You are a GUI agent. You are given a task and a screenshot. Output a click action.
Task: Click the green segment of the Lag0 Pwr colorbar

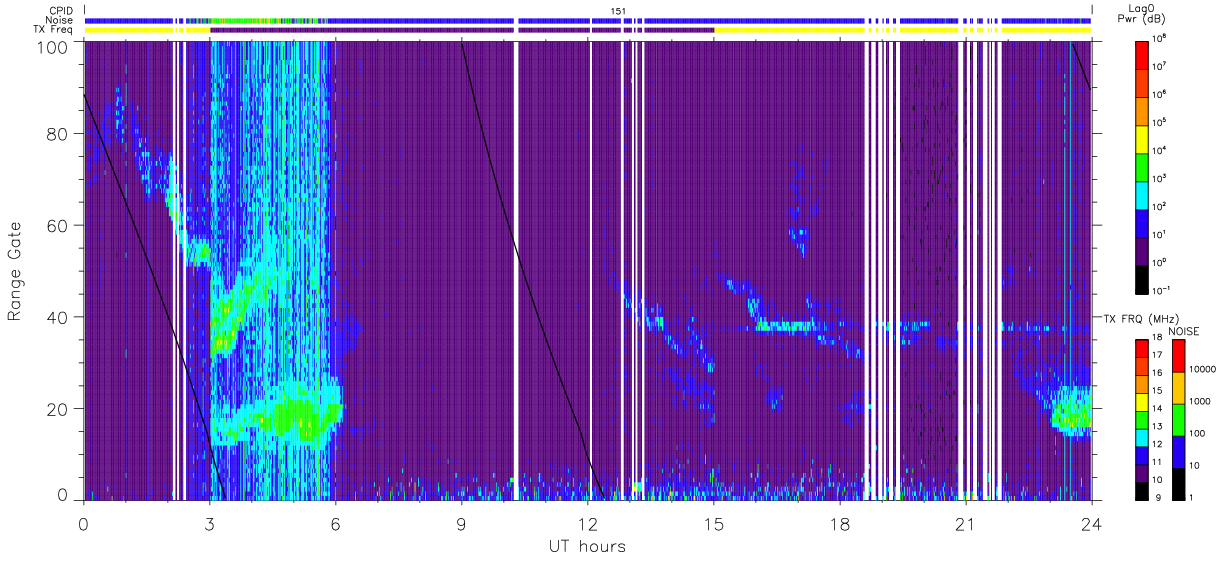pos(1142,166)
